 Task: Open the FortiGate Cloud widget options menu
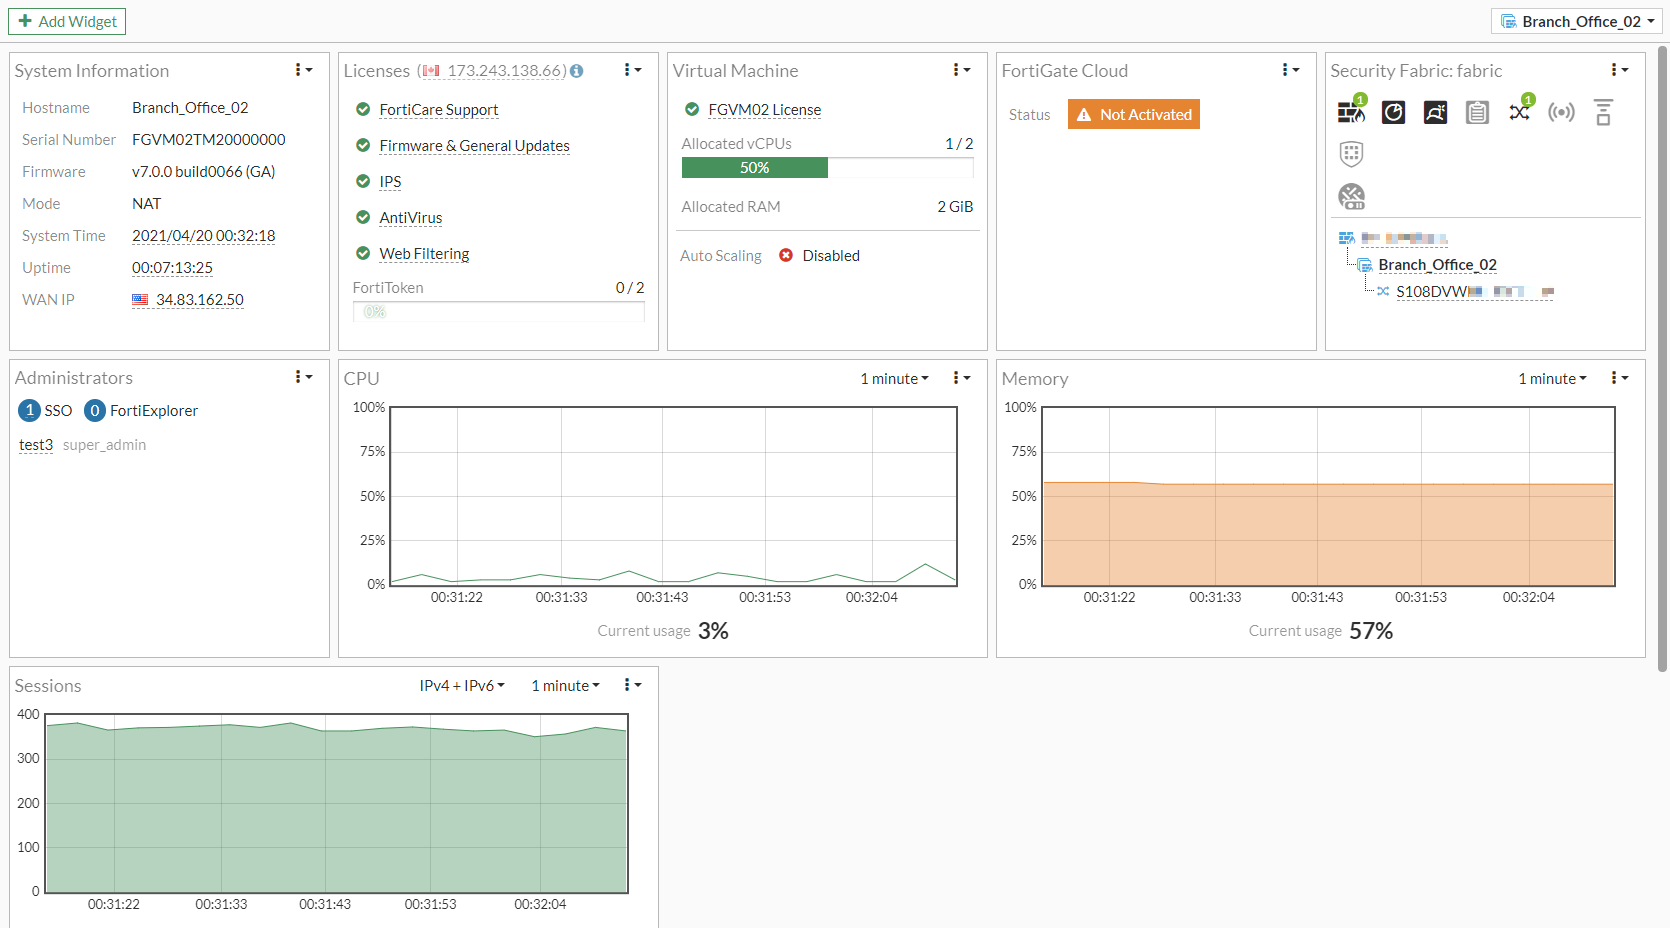[1290, 70]
